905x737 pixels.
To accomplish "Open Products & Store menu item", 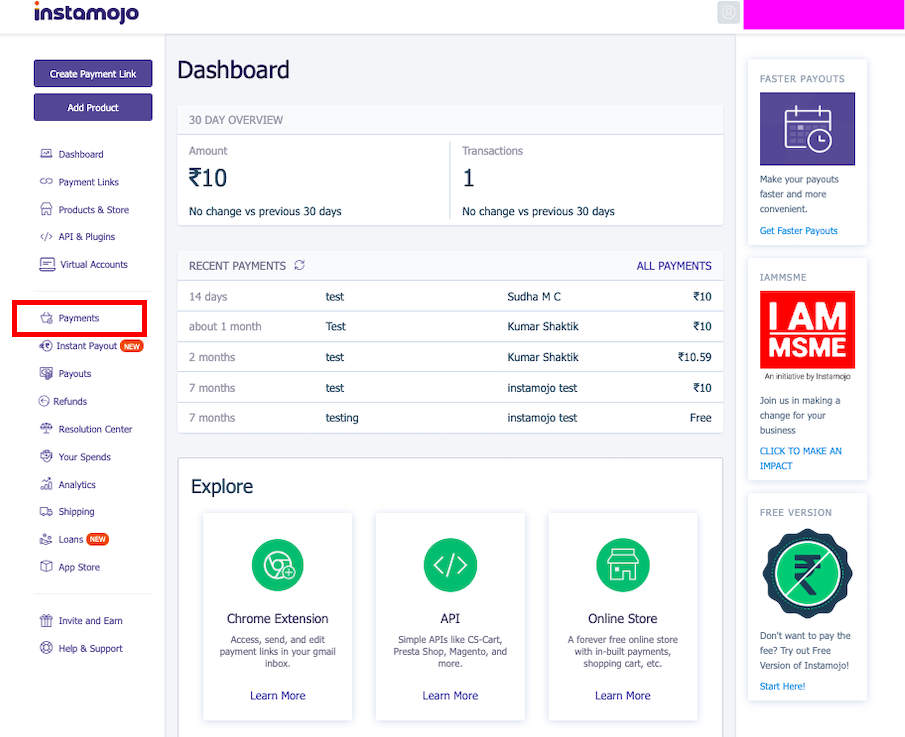I will [x=94, y=209].
